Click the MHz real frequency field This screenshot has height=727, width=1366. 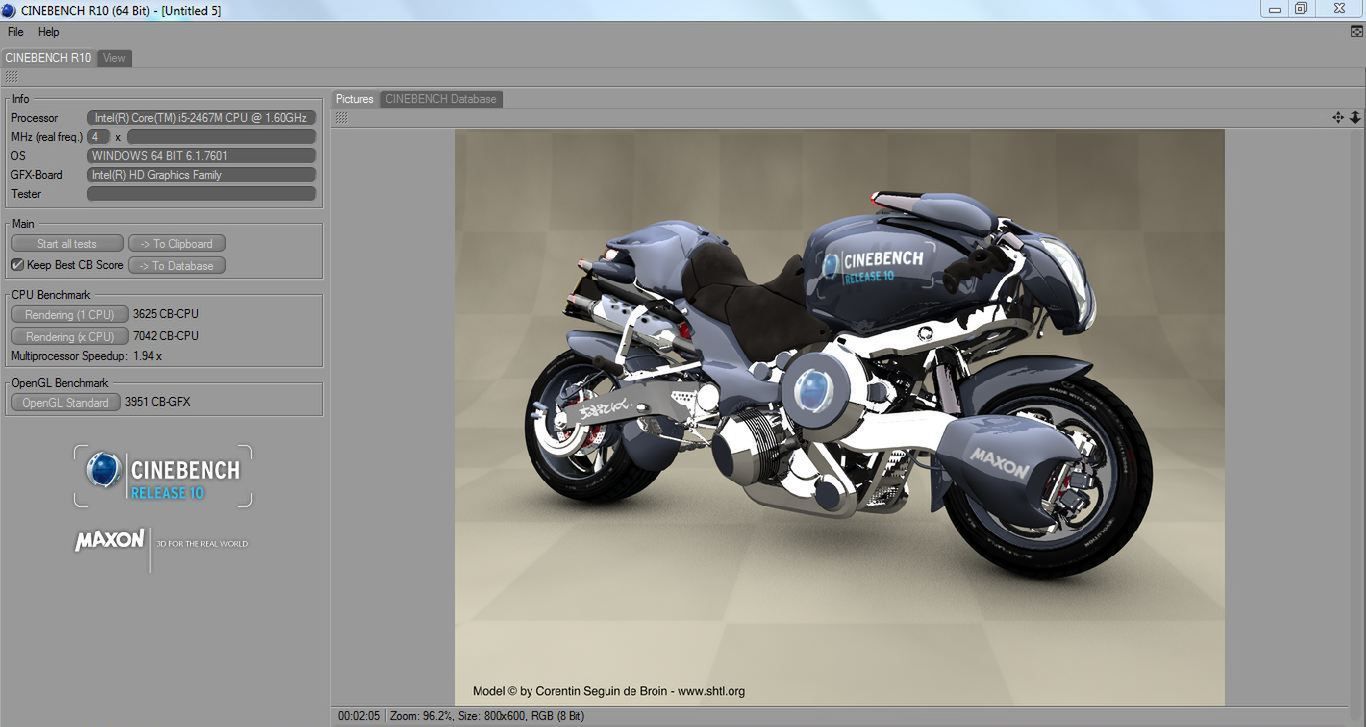coord(221,137)
